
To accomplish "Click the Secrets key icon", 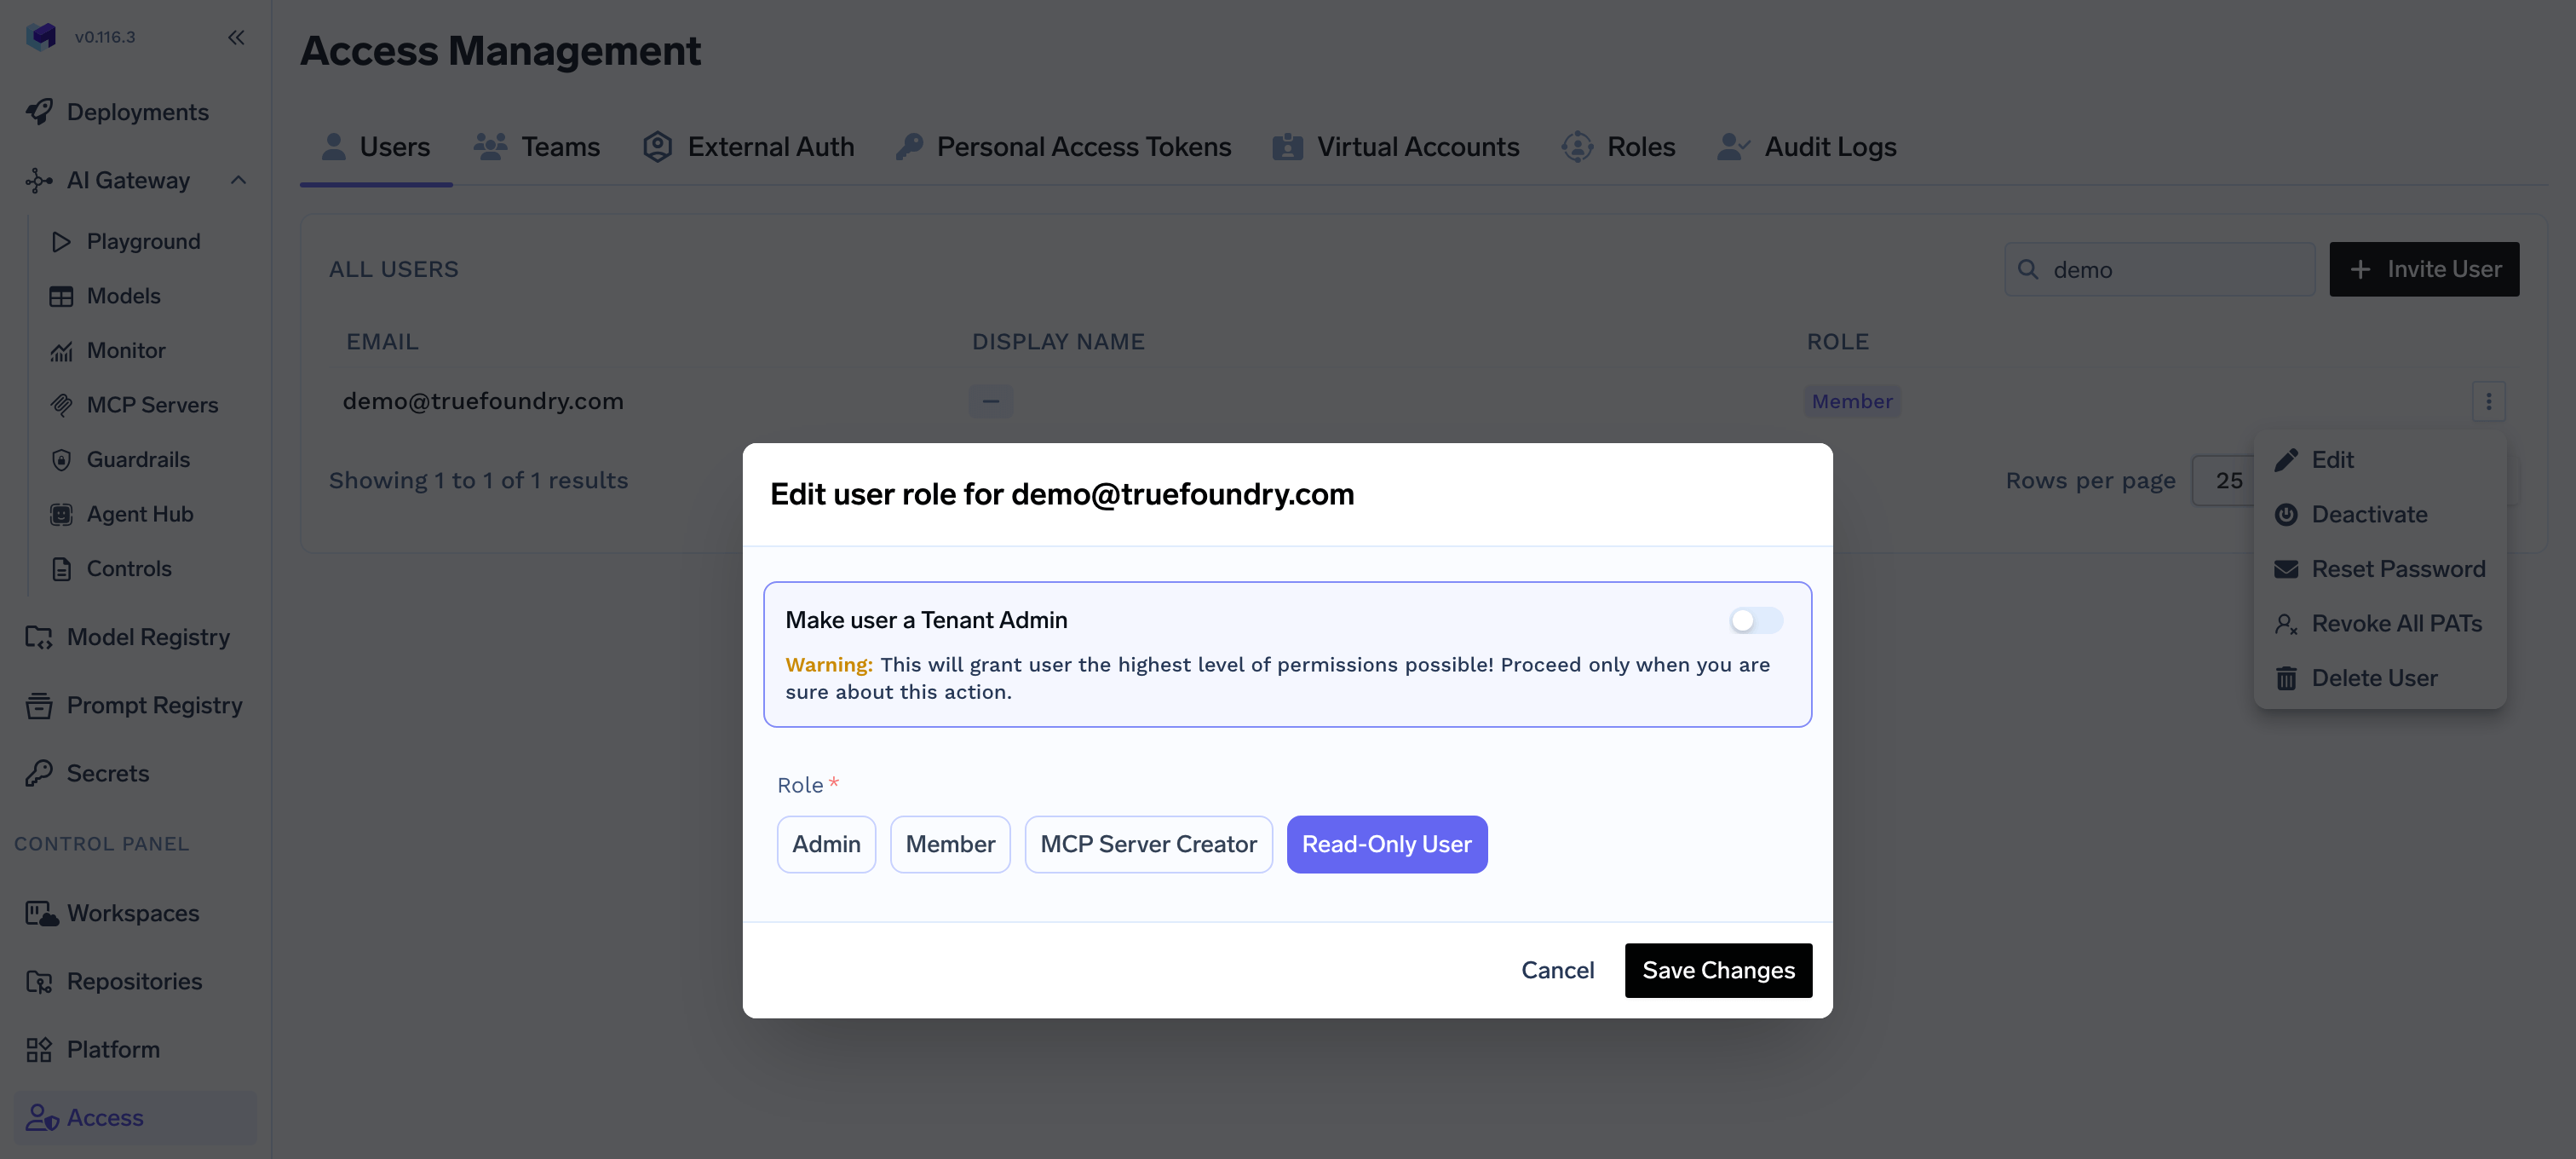I will [x=39, y=773].
